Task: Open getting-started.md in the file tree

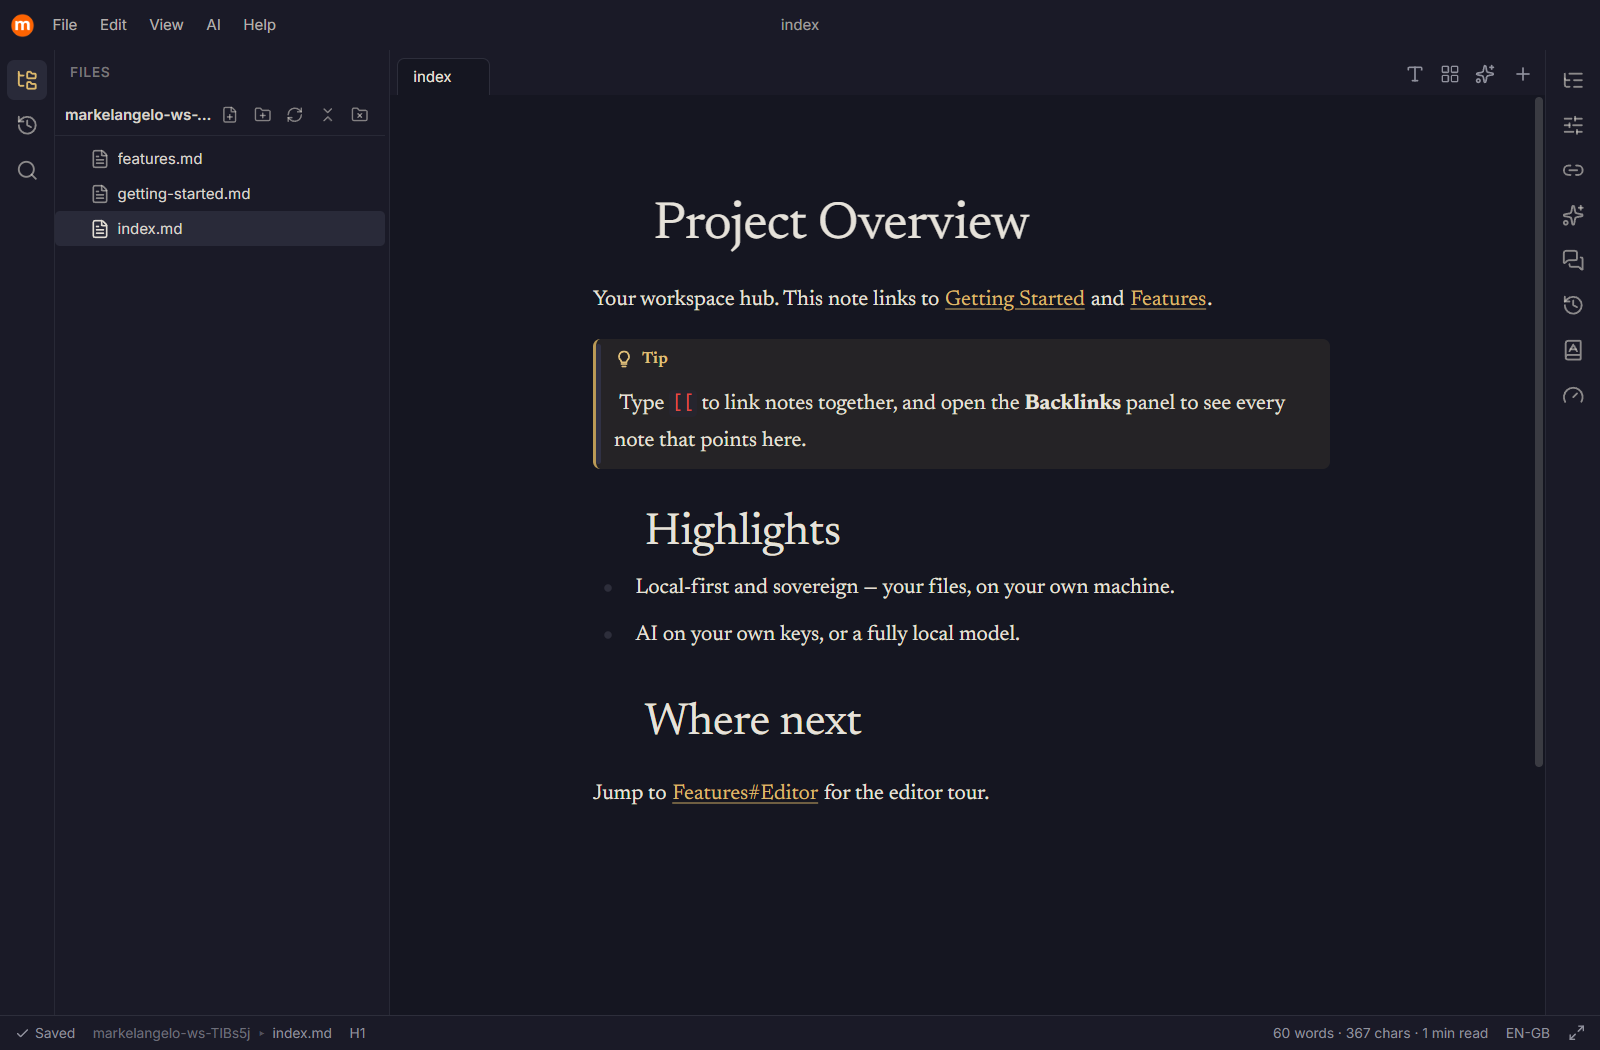Action: (220, 194)
